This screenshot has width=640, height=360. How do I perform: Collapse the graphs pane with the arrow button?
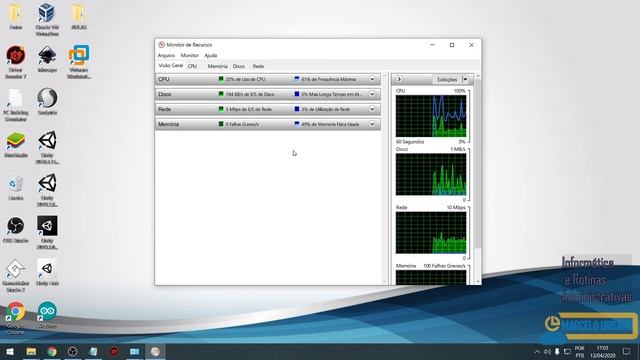click(x=399, y=79)
